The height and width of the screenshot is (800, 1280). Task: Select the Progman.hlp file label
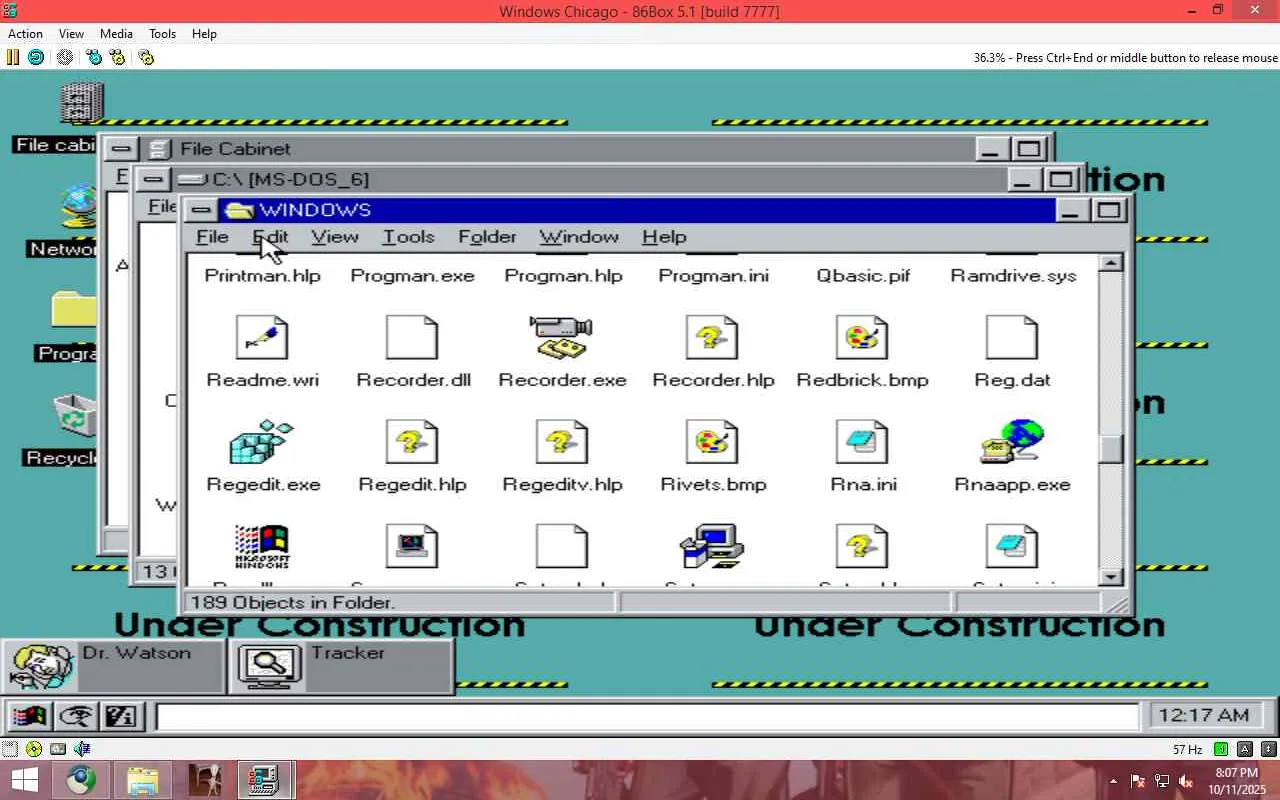pyautogui.click(x=563, y=276)
